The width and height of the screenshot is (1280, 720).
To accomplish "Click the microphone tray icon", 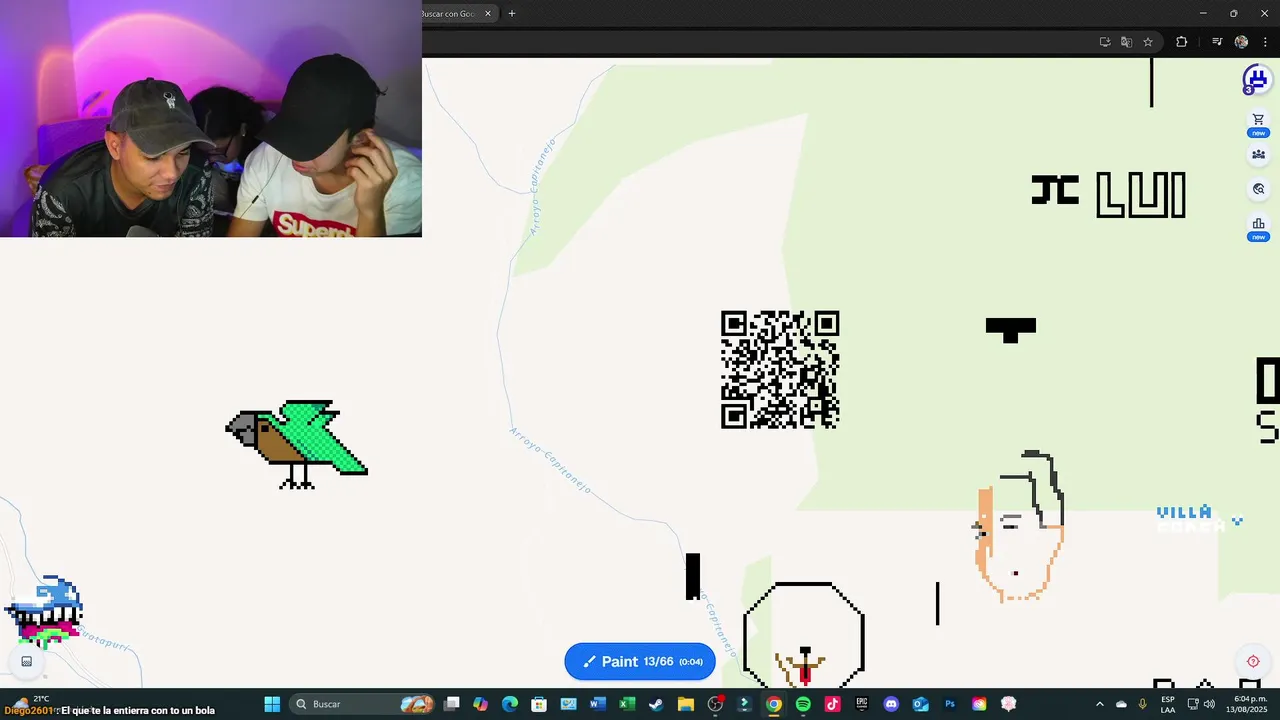I will click(1142, 704).
